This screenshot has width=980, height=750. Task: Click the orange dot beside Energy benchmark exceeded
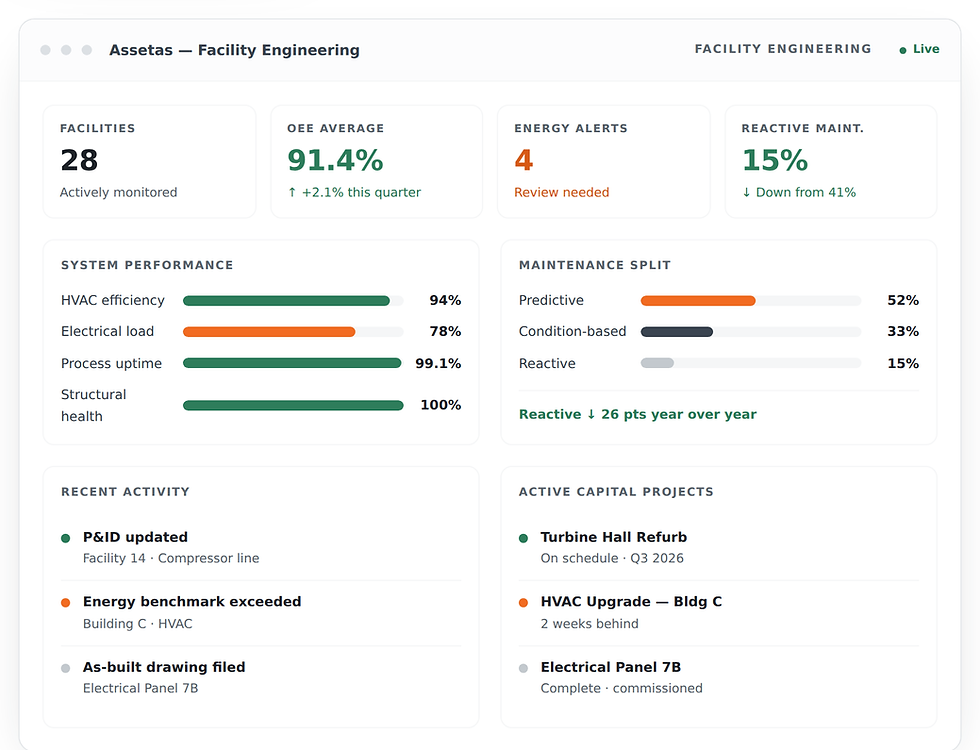tap(66, 602)
